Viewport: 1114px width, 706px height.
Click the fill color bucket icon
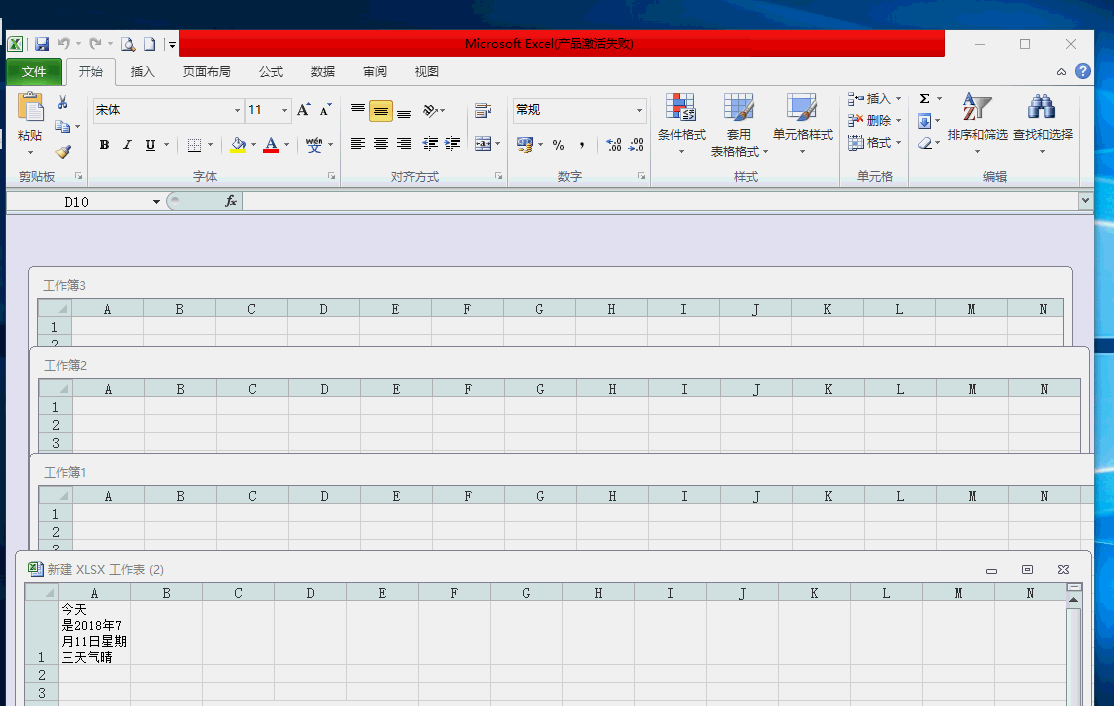(239, 144)
